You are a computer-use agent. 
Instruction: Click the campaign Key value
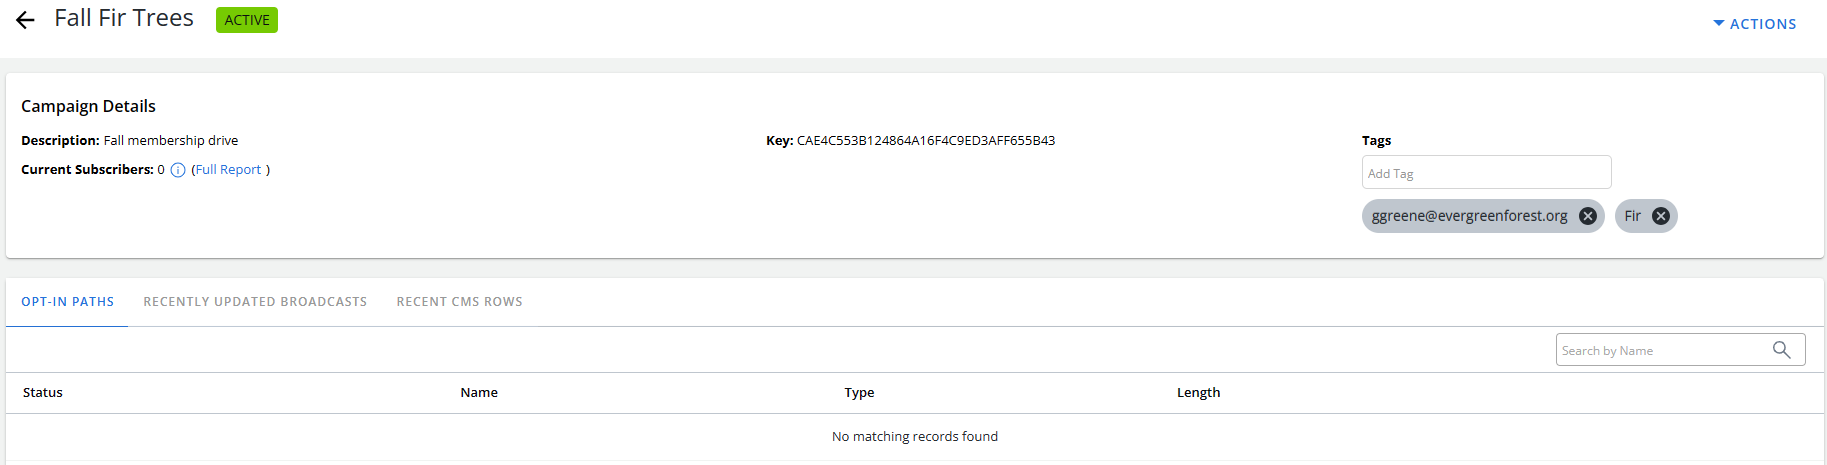[925, 141]
